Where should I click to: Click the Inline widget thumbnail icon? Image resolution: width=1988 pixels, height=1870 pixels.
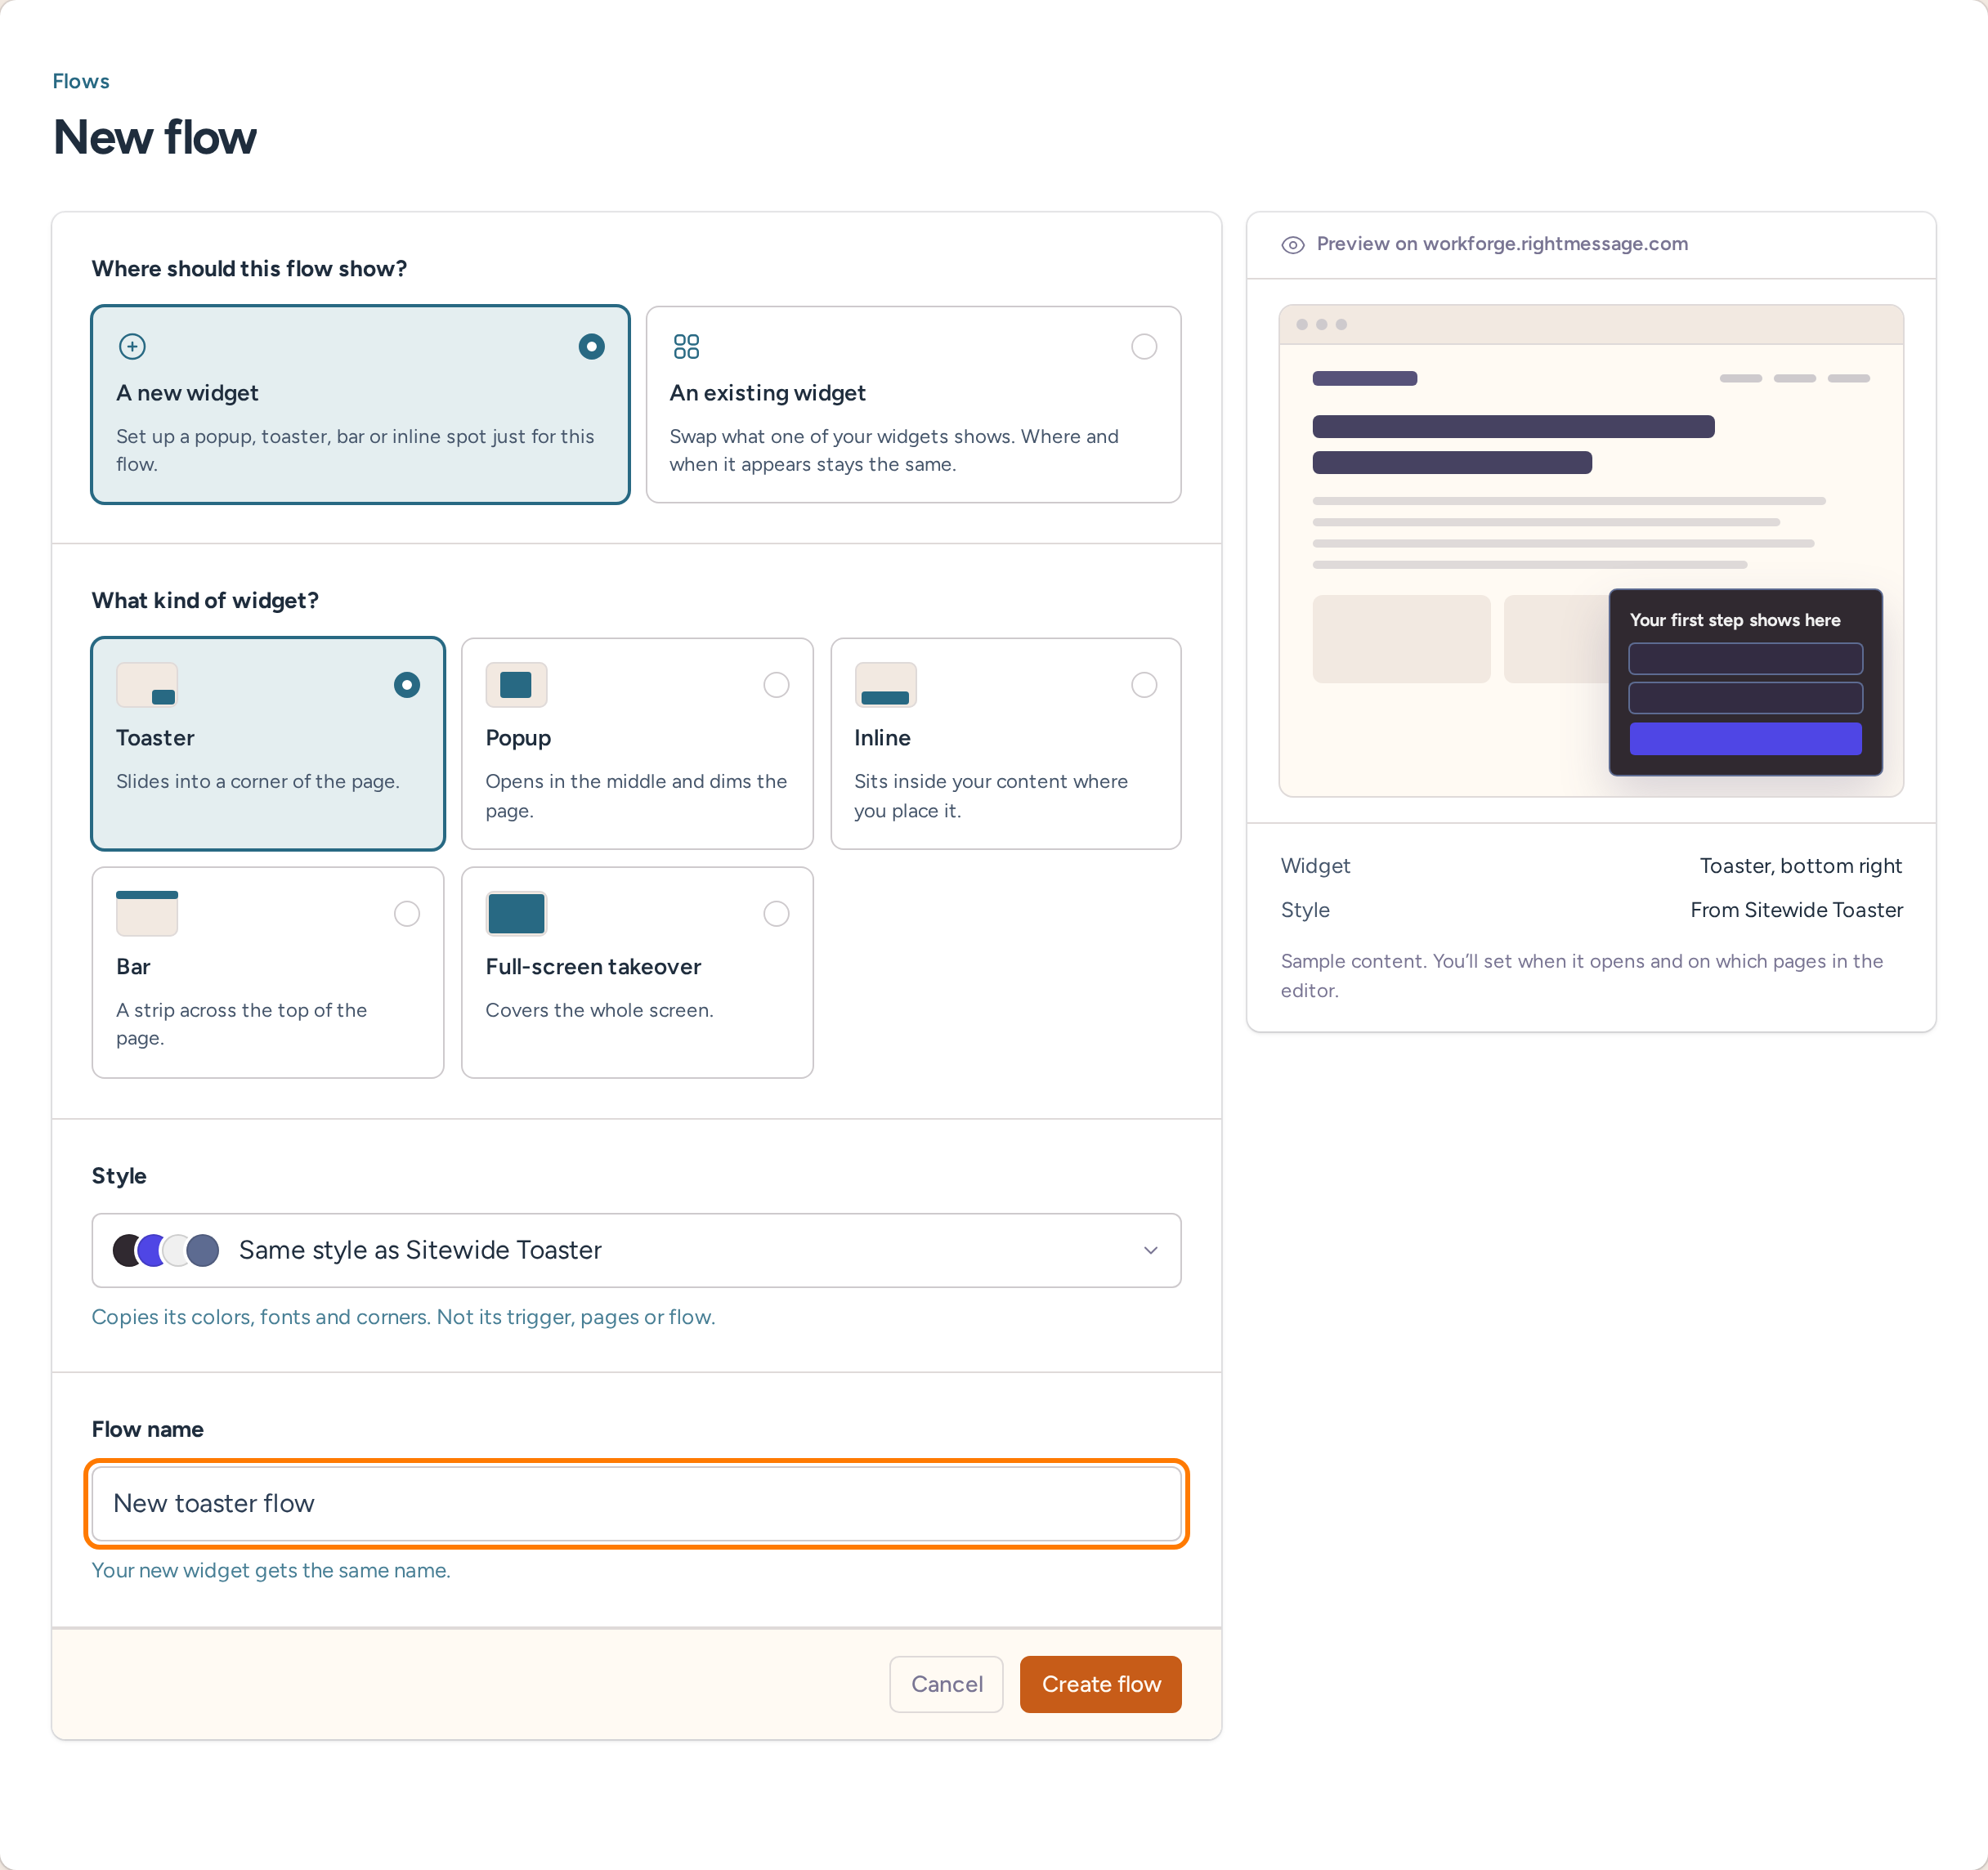[885, 685]
